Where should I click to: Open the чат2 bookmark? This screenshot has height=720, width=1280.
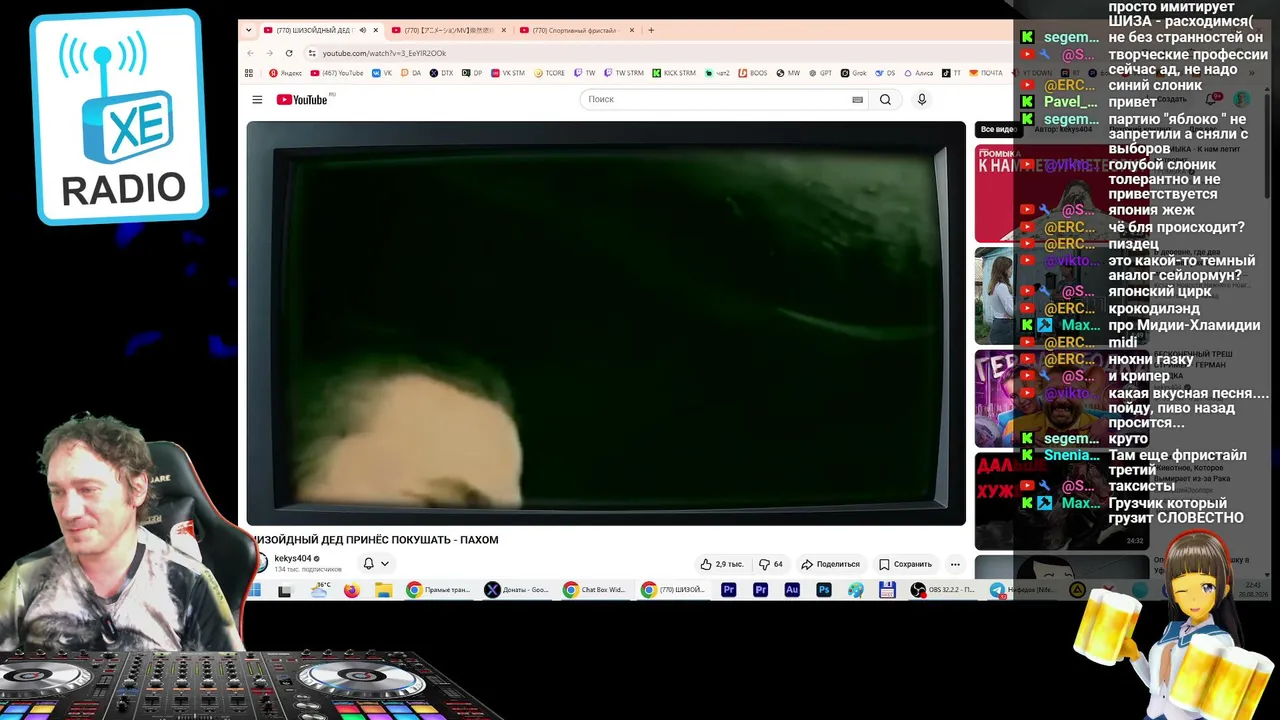[717, 73]
